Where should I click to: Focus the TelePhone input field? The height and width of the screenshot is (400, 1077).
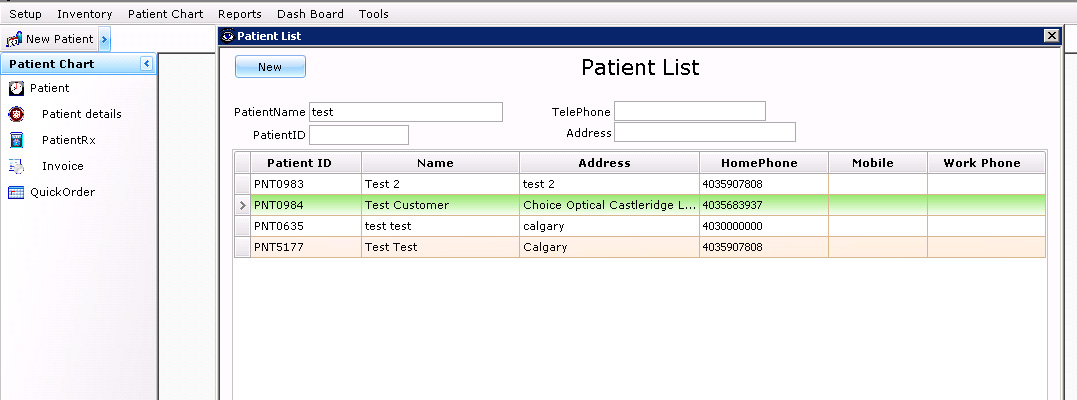690,111
